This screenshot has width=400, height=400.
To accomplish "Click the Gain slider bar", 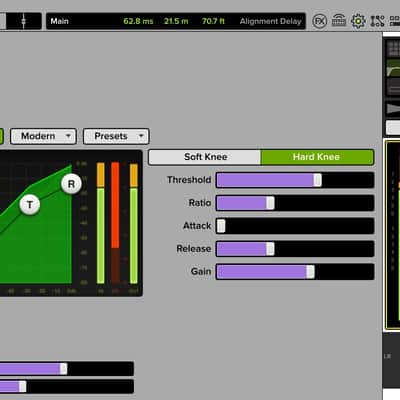I will 295,272.
